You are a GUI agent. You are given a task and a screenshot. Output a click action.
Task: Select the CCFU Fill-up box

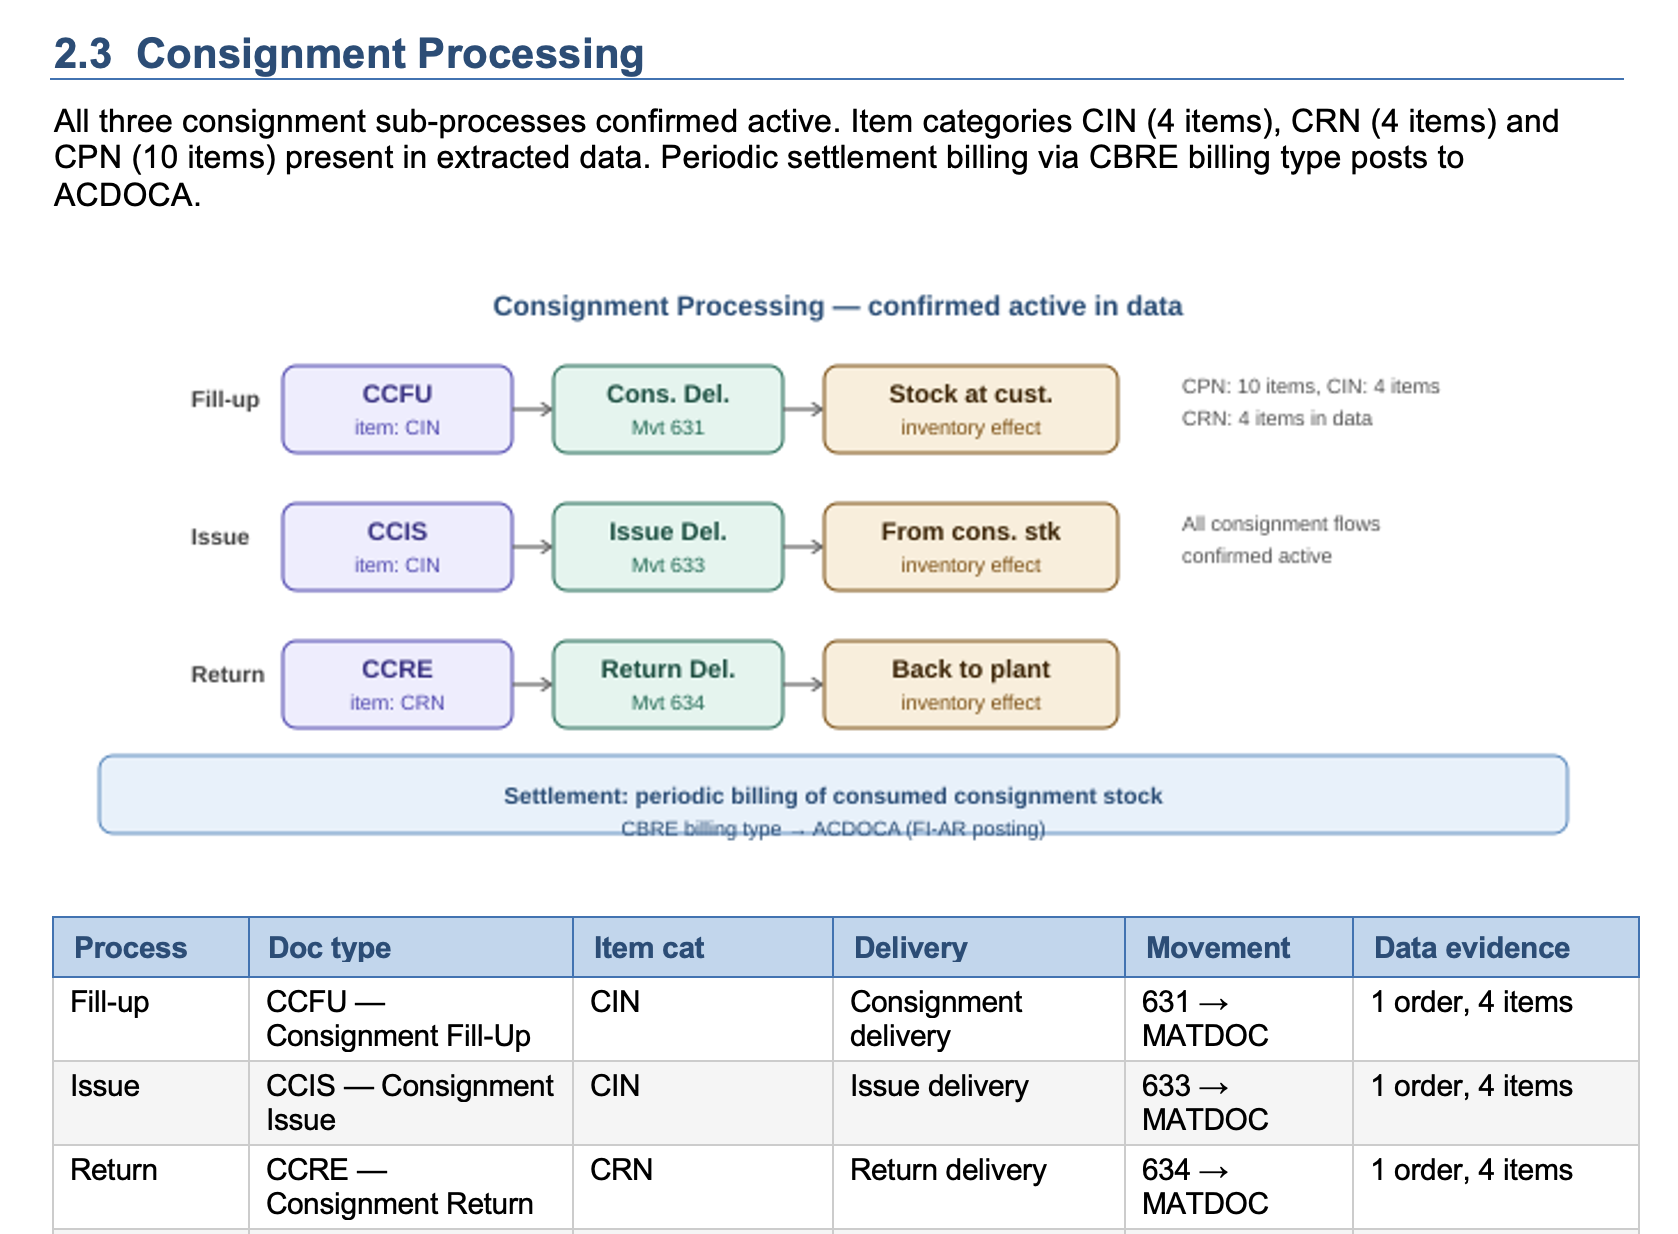tap(397, 408)
